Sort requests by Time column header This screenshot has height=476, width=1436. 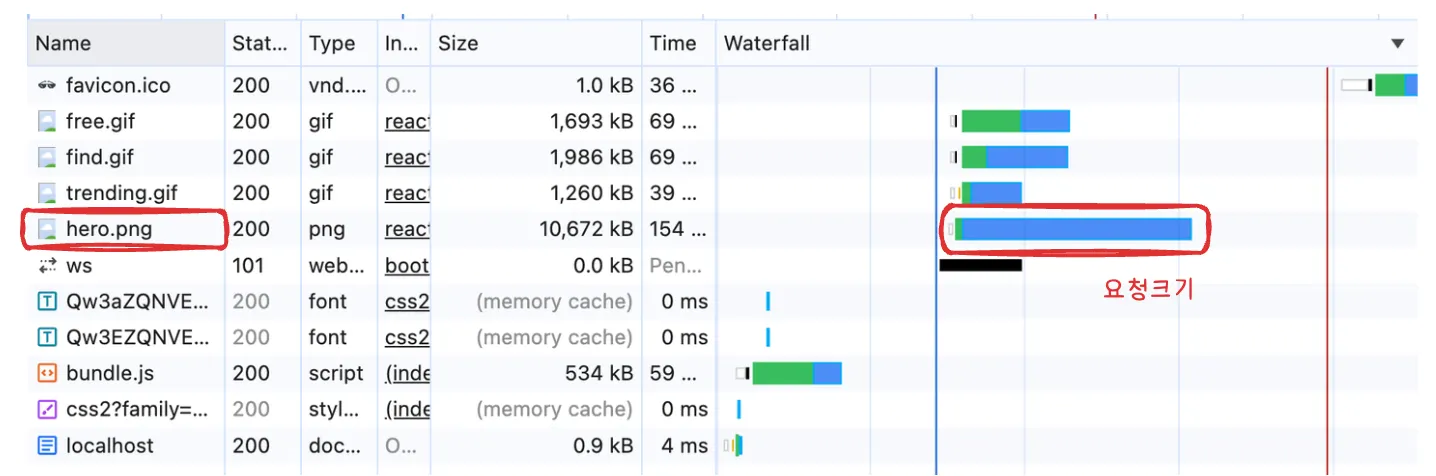pos(672,44)
